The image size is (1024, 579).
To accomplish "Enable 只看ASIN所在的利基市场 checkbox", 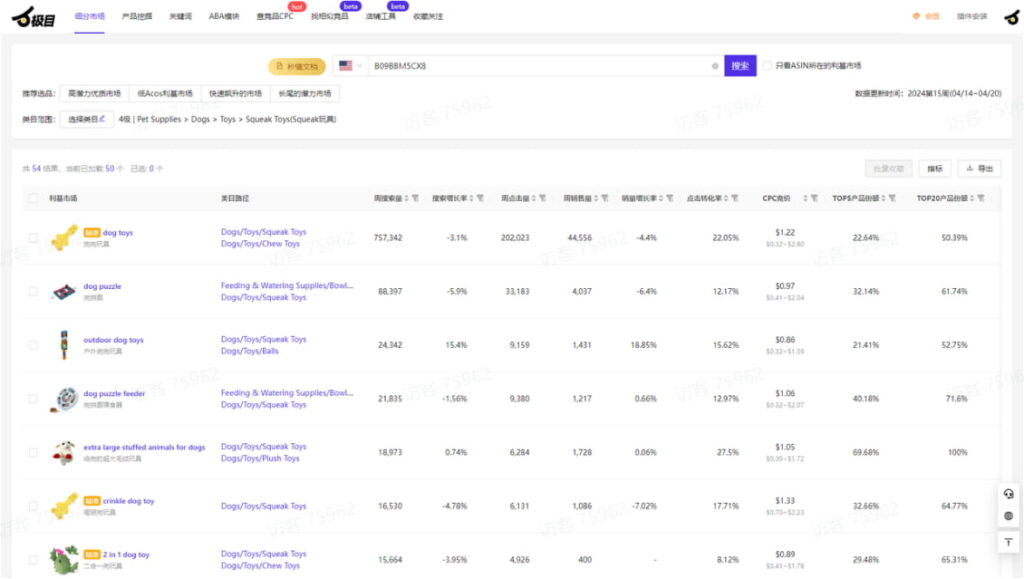I will pyautogui.click(x=767, y=66).
